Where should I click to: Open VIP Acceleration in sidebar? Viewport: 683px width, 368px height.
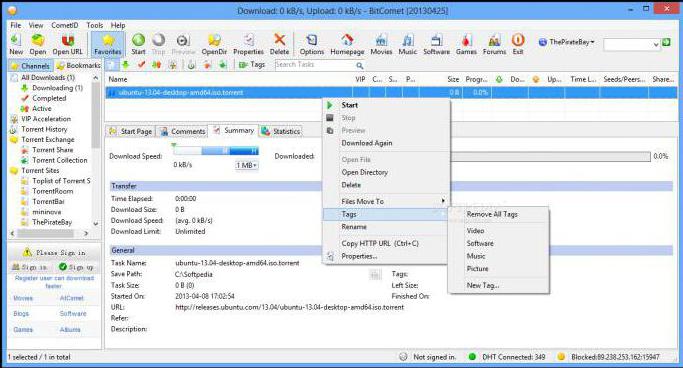pos(46,119)
